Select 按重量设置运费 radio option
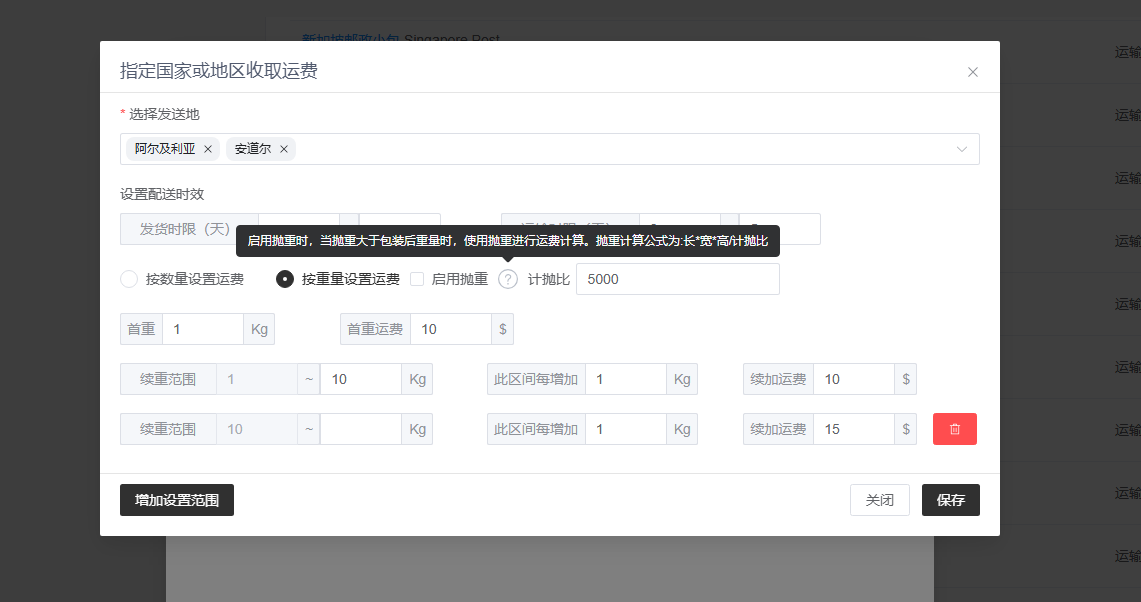This screenshot has width=1141, height=602. tap(285, 279)
